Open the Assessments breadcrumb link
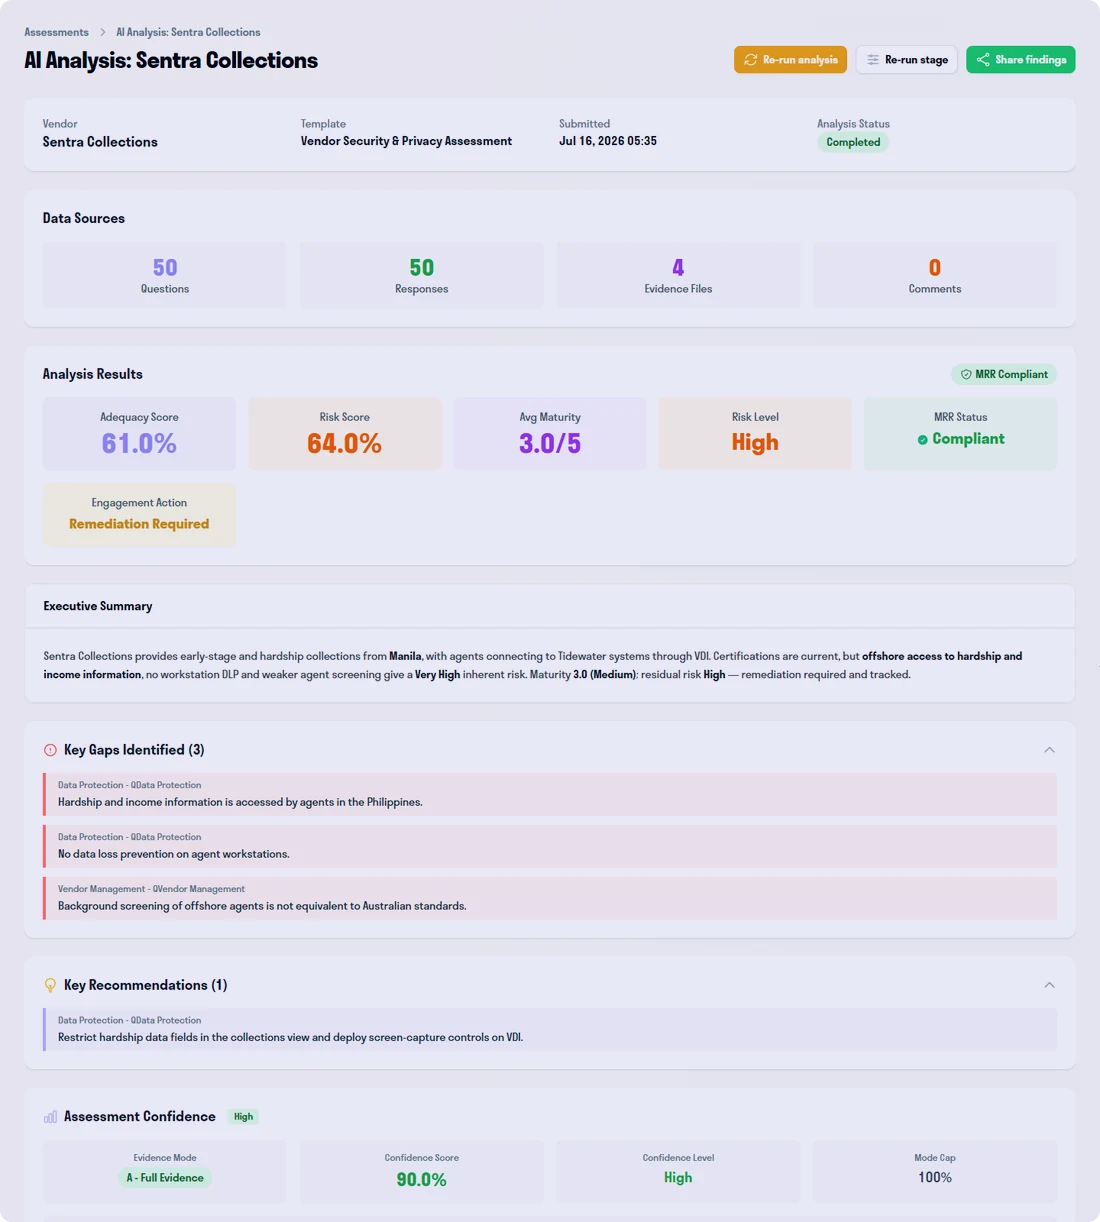1100x1222 pixels. (x=56, y=32)
